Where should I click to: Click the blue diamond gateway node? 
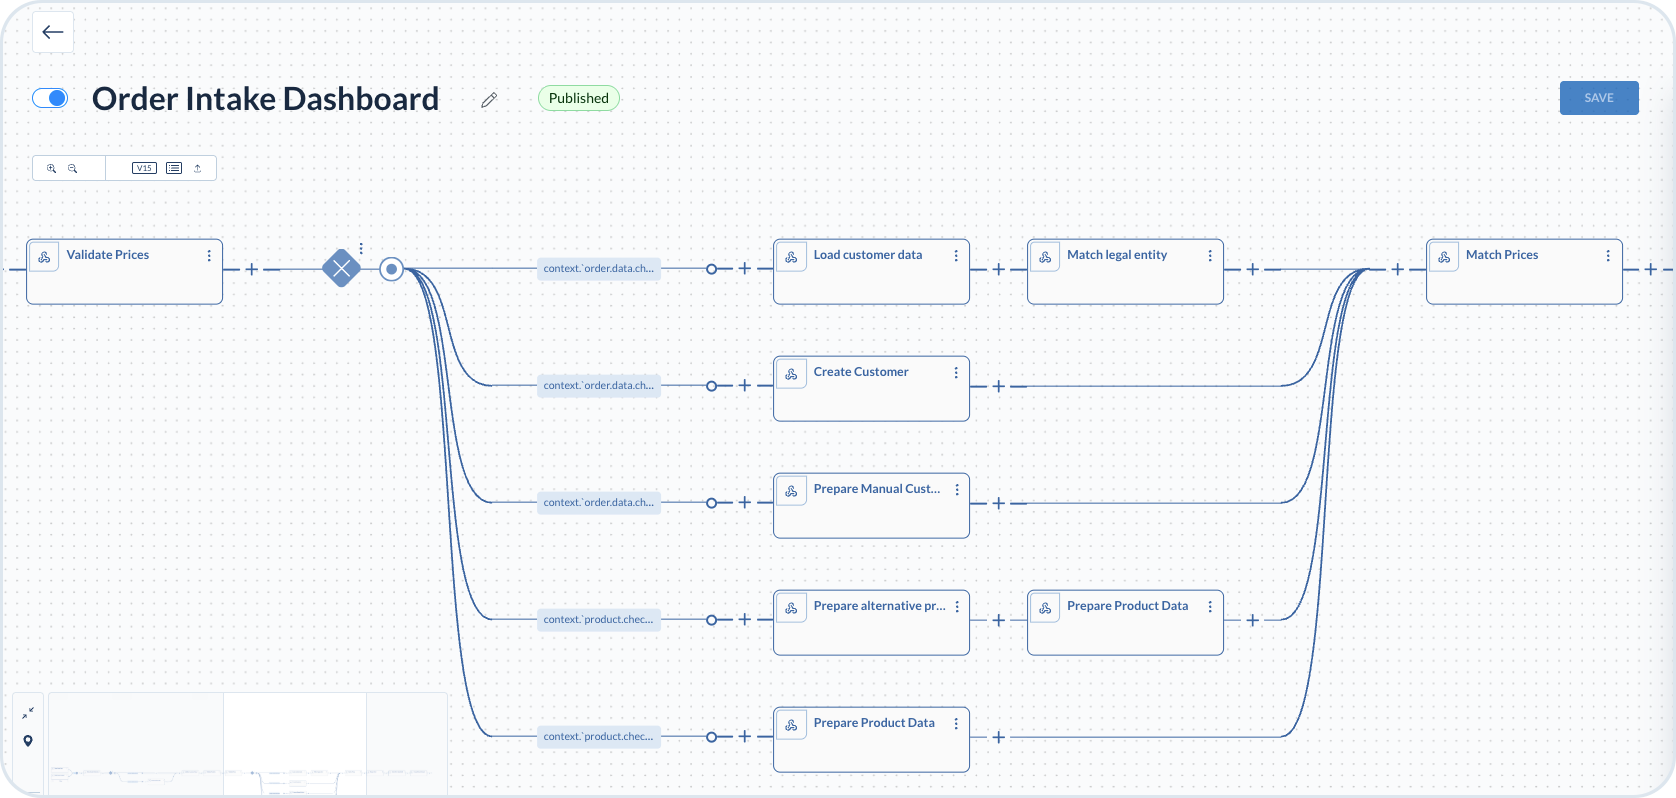[x=342, y=268]
